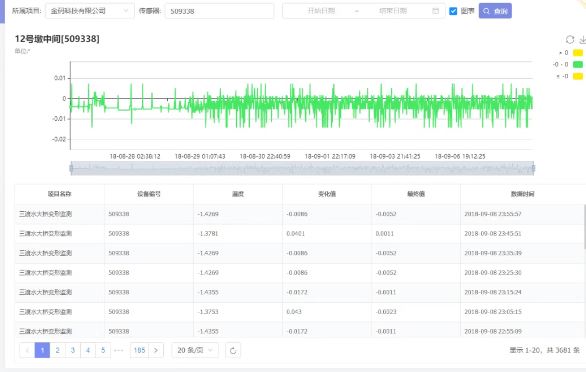Click the sensor number field showing 509338

[219, 11]
